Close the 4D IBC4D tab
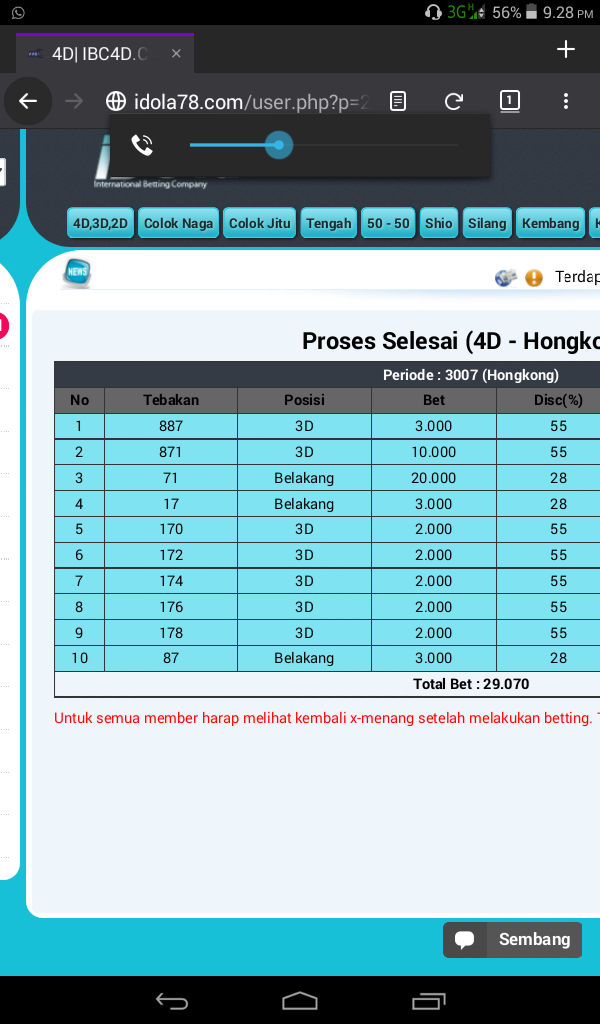Screen dimensions: 600x1024 [x=176, y=54]
